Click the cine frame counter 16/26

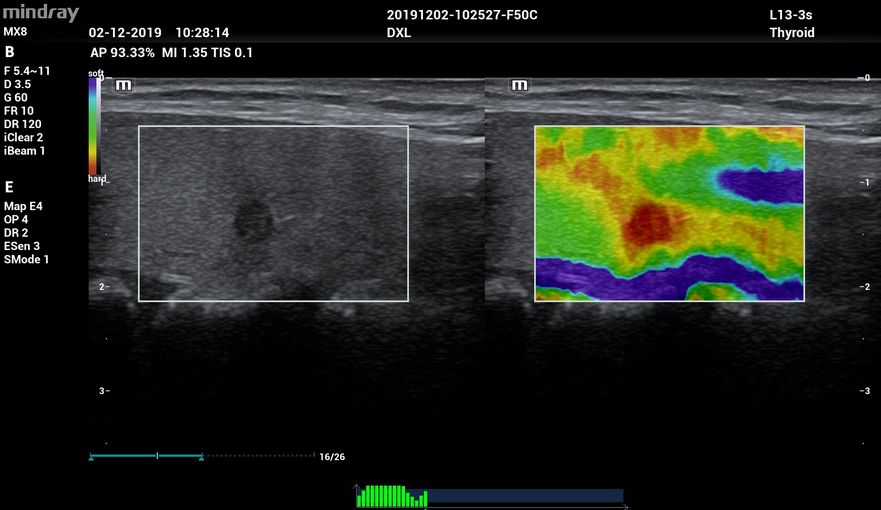click(x=332, y=457)
